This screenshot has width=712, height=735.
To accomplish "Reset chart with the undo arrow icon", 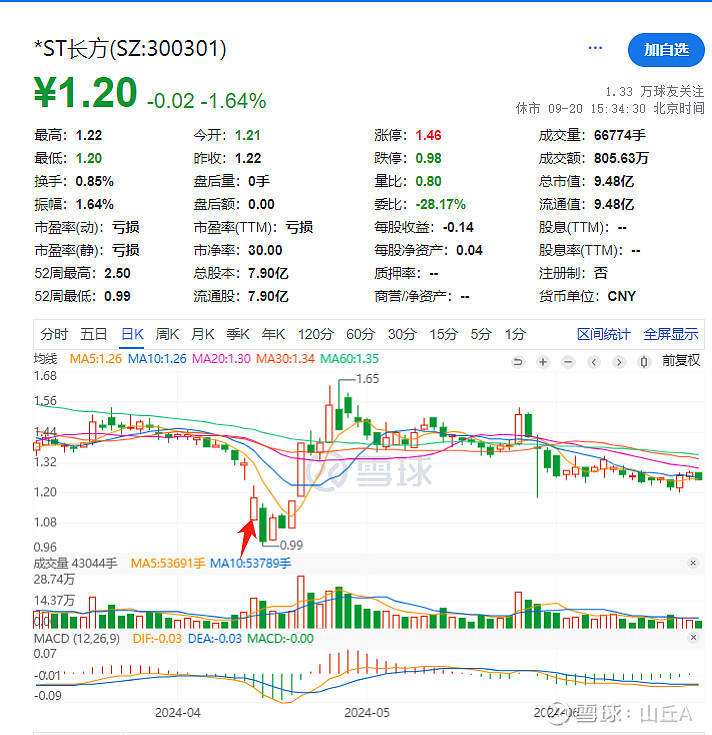I will (518, 362).
